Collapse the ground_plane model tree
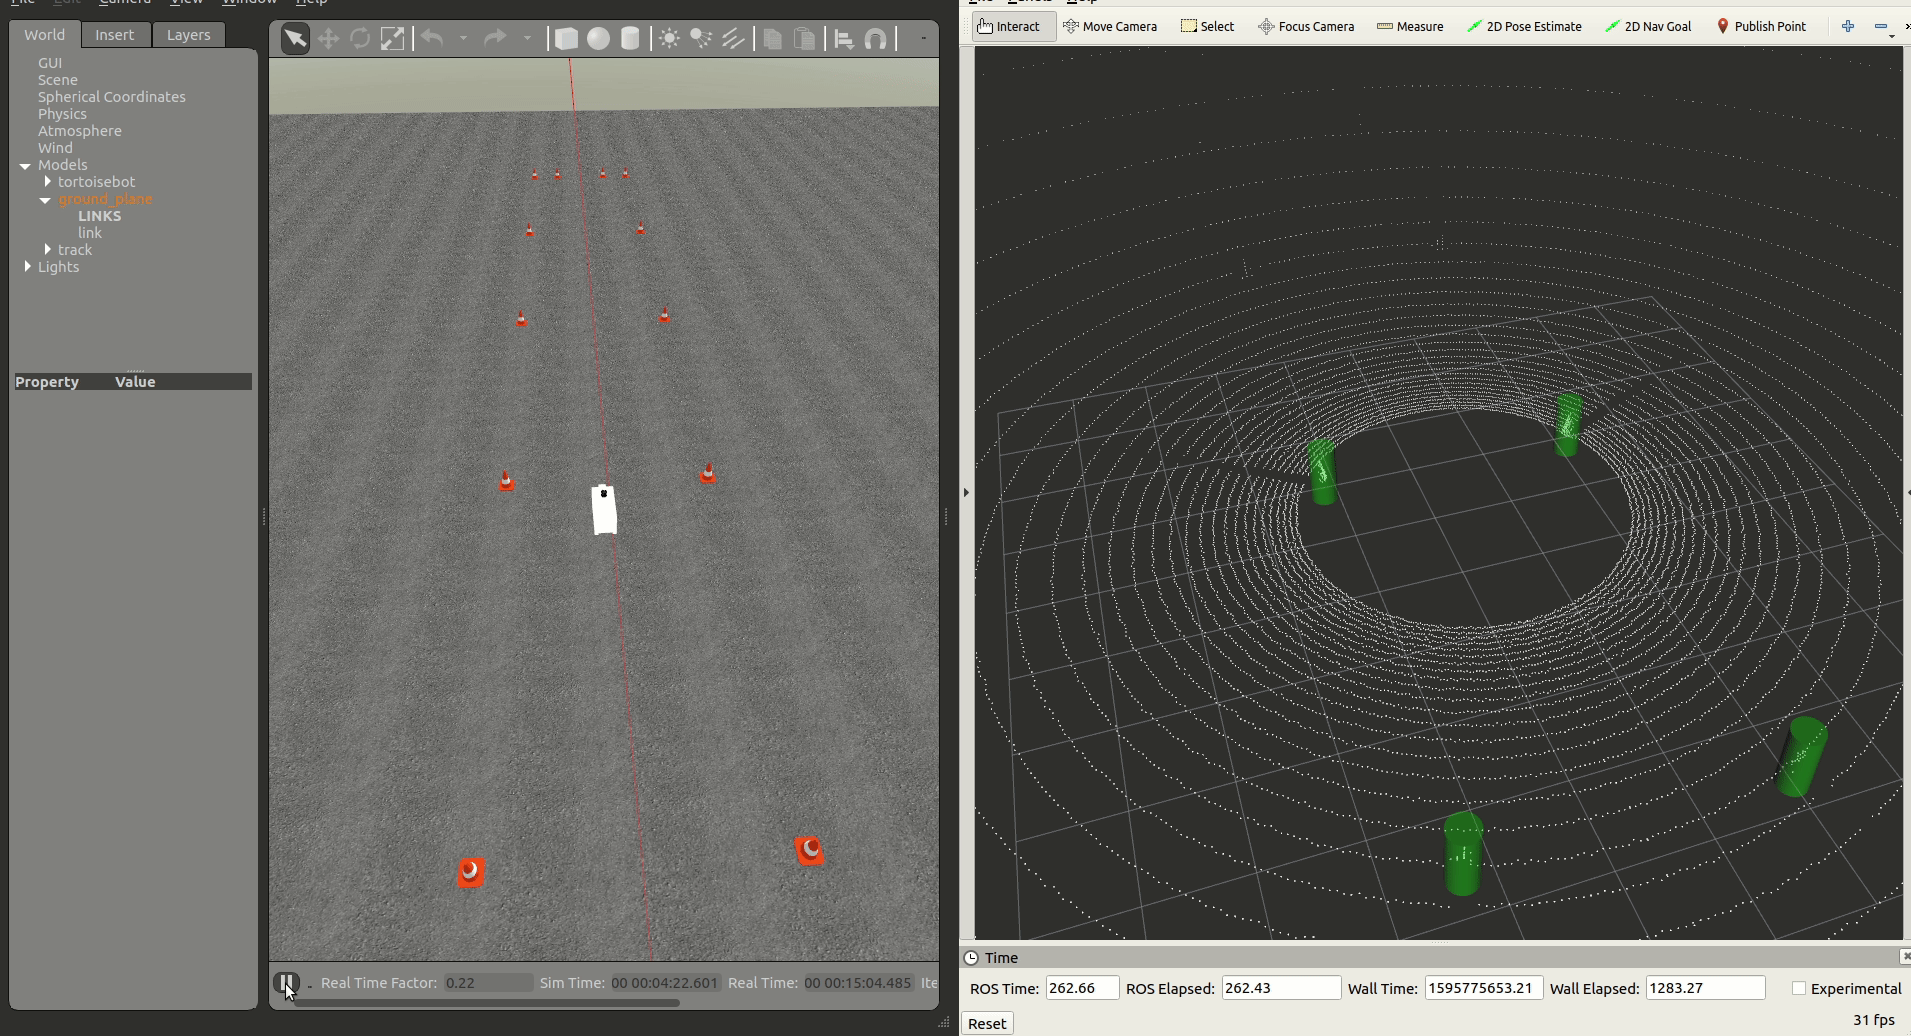This screenshot has height=1036, width=1911. [x=45, y=200]
